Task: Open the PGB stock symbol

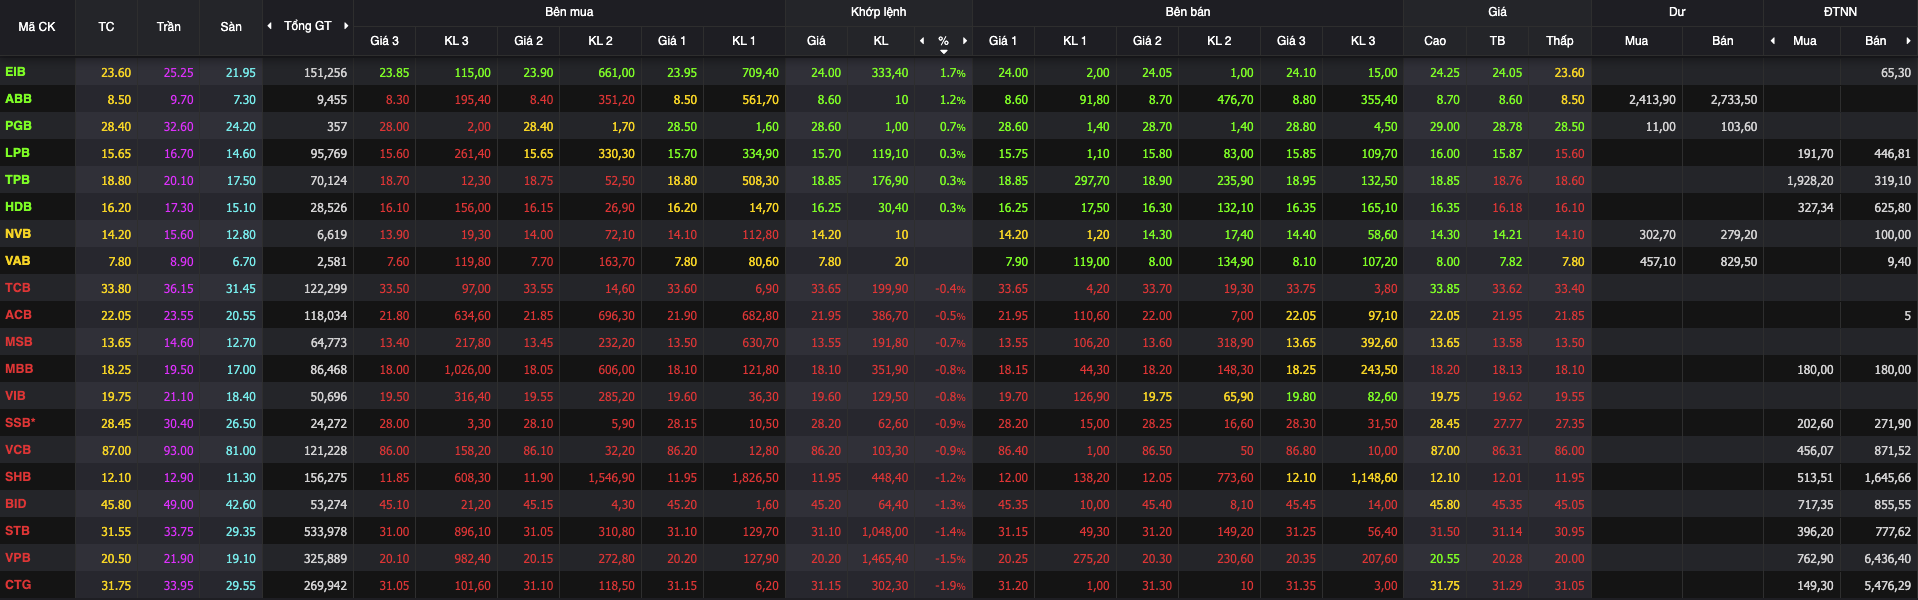Action: [18, 126]
